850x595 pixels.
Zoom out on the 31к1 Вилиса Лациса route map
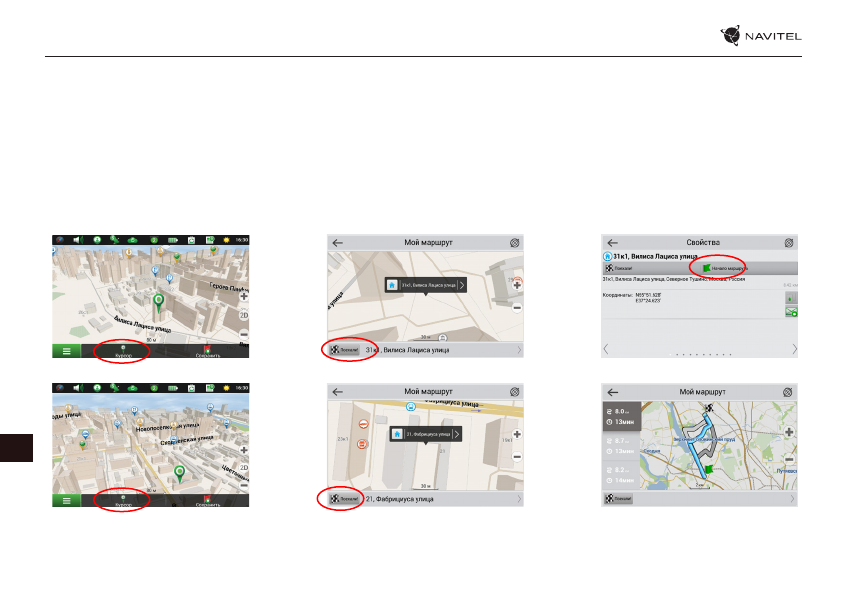[x=517, y=306]
